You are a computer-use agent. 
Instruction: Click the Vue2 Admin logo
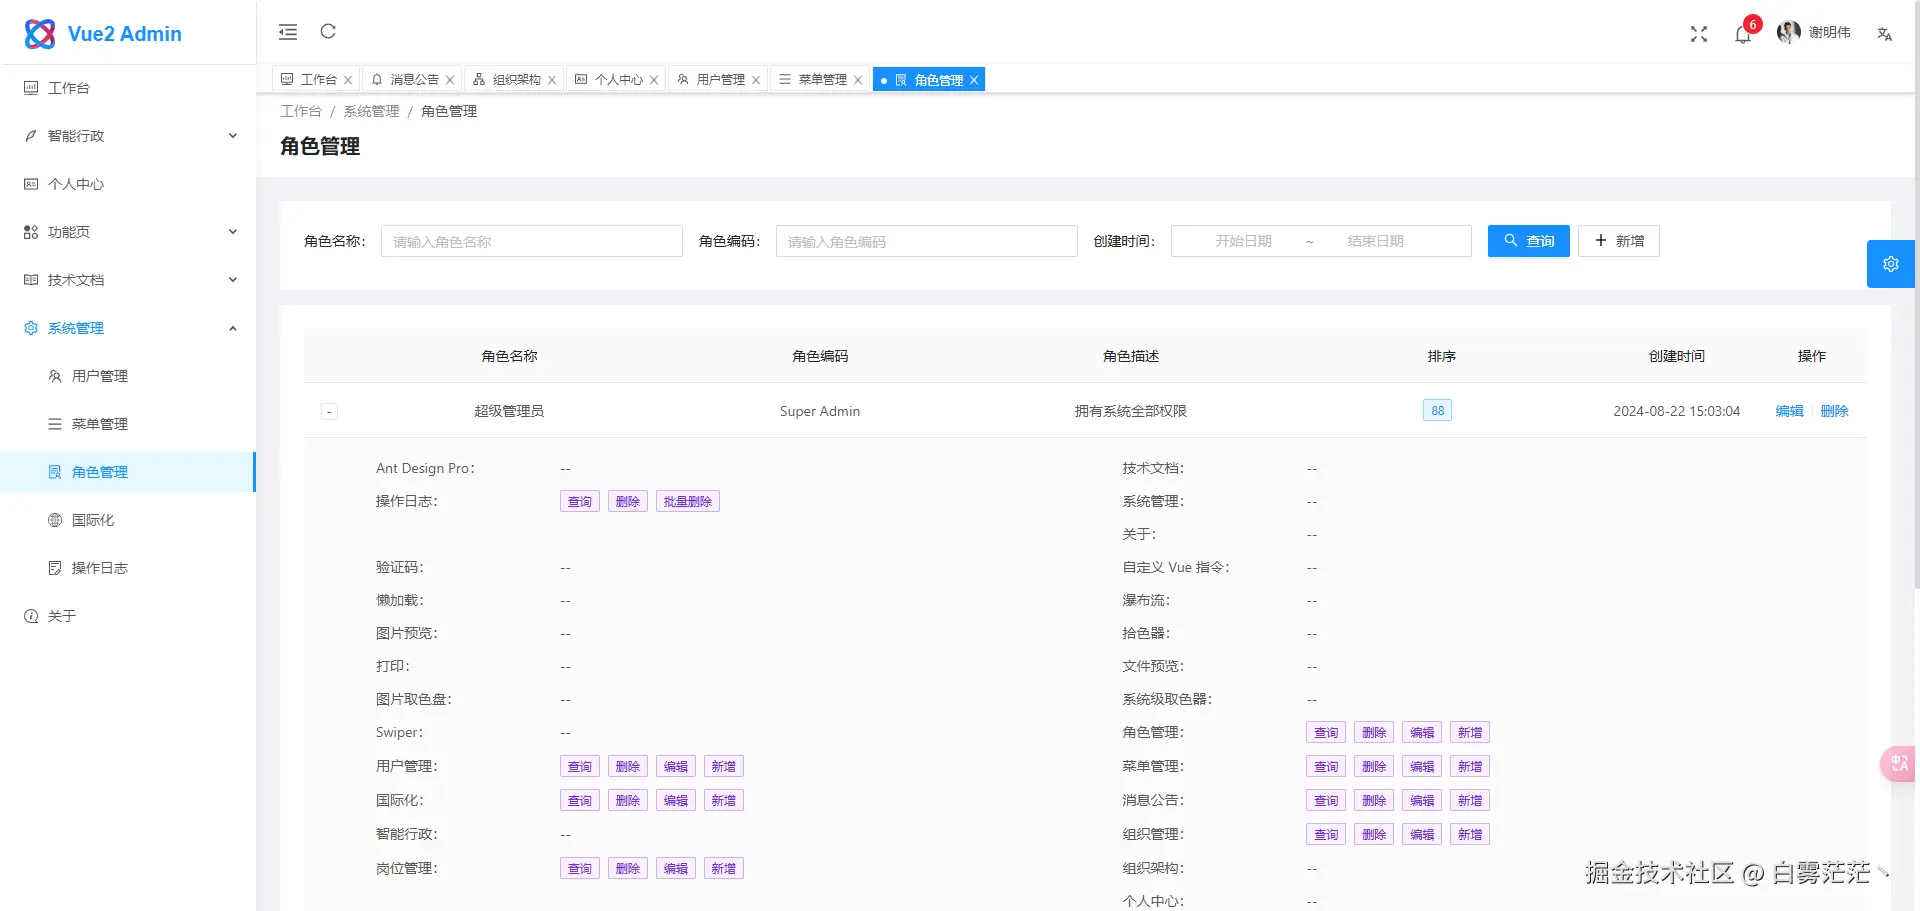pyautogui.click(x=104, y=34)
